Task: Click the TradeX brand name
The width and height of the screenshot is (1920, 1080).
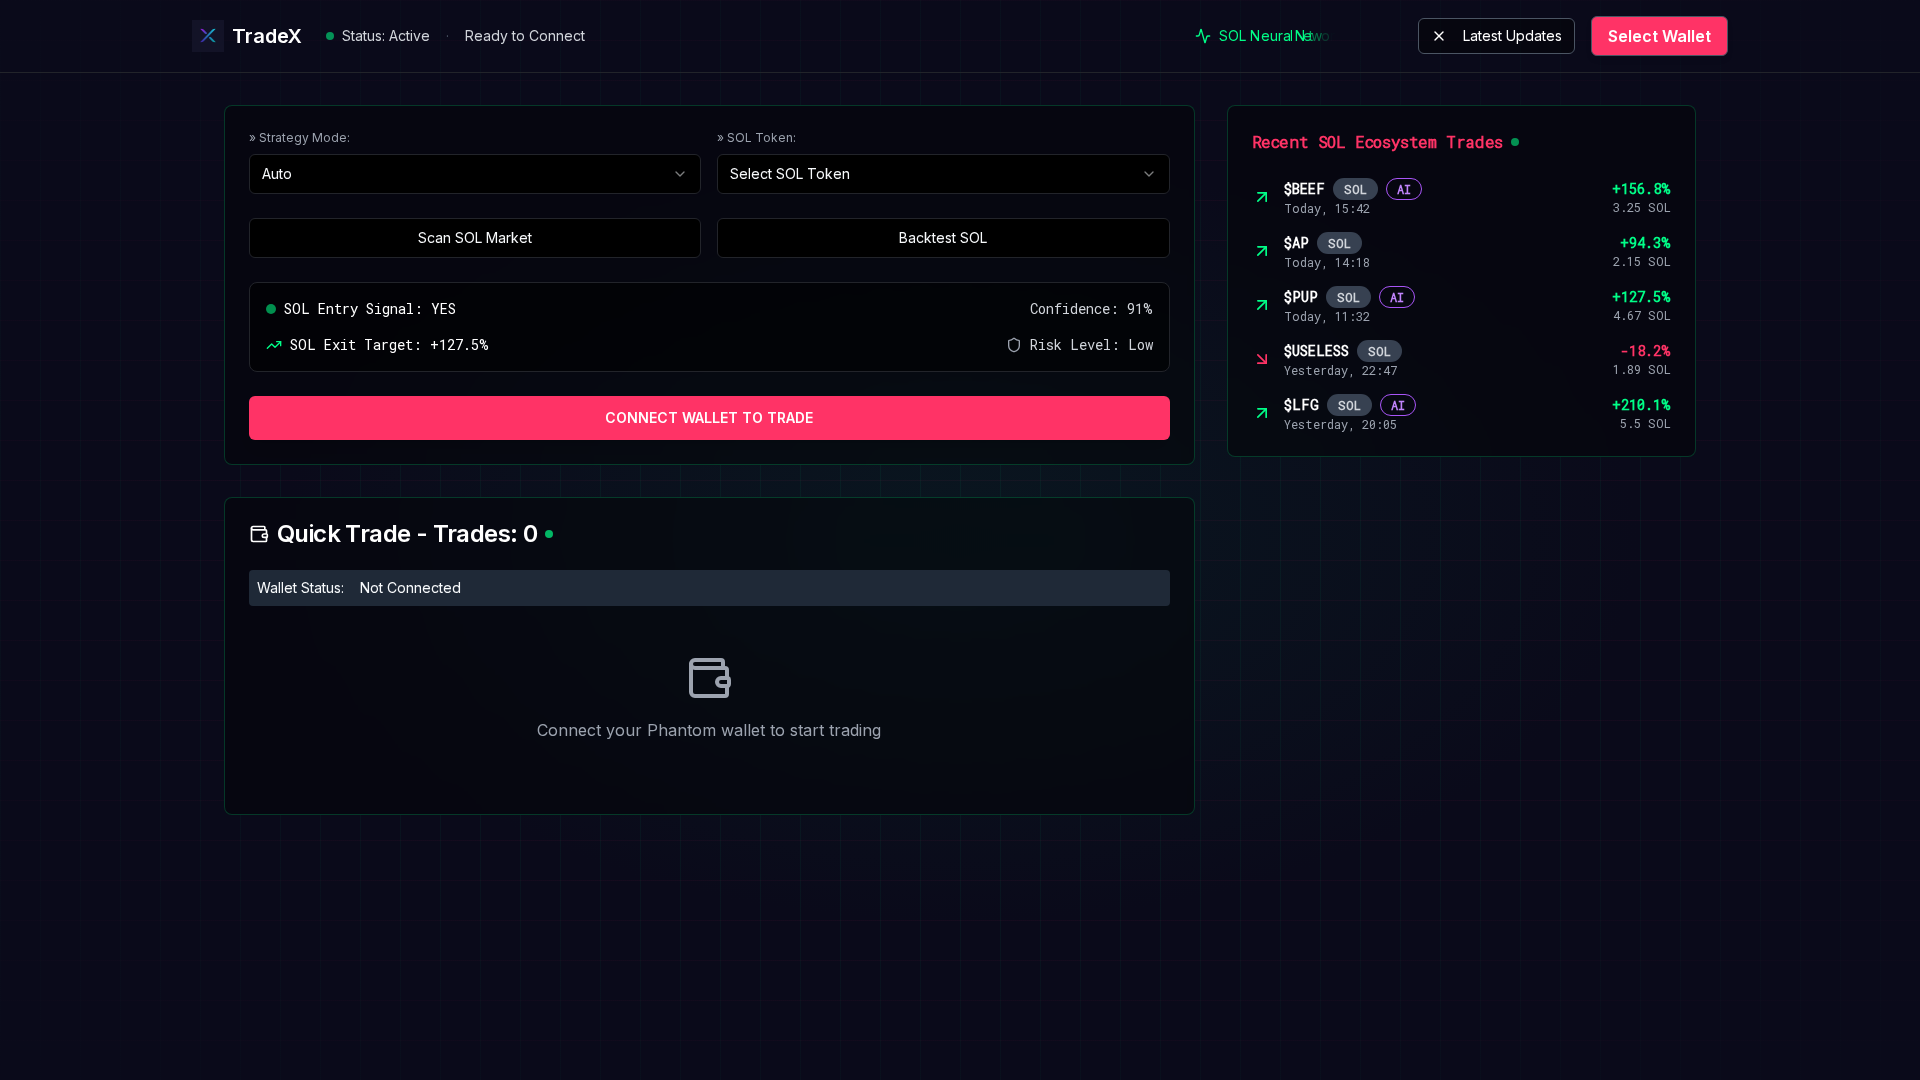Action: click(267, 36)
